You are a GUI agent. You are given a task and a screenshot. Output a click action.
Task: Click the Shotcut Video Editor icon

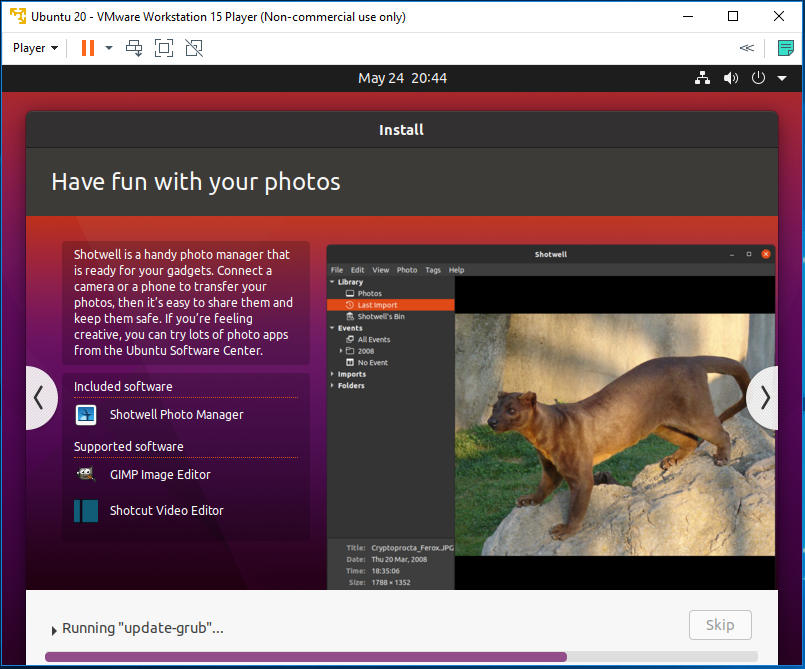click(x=86, y=511)
